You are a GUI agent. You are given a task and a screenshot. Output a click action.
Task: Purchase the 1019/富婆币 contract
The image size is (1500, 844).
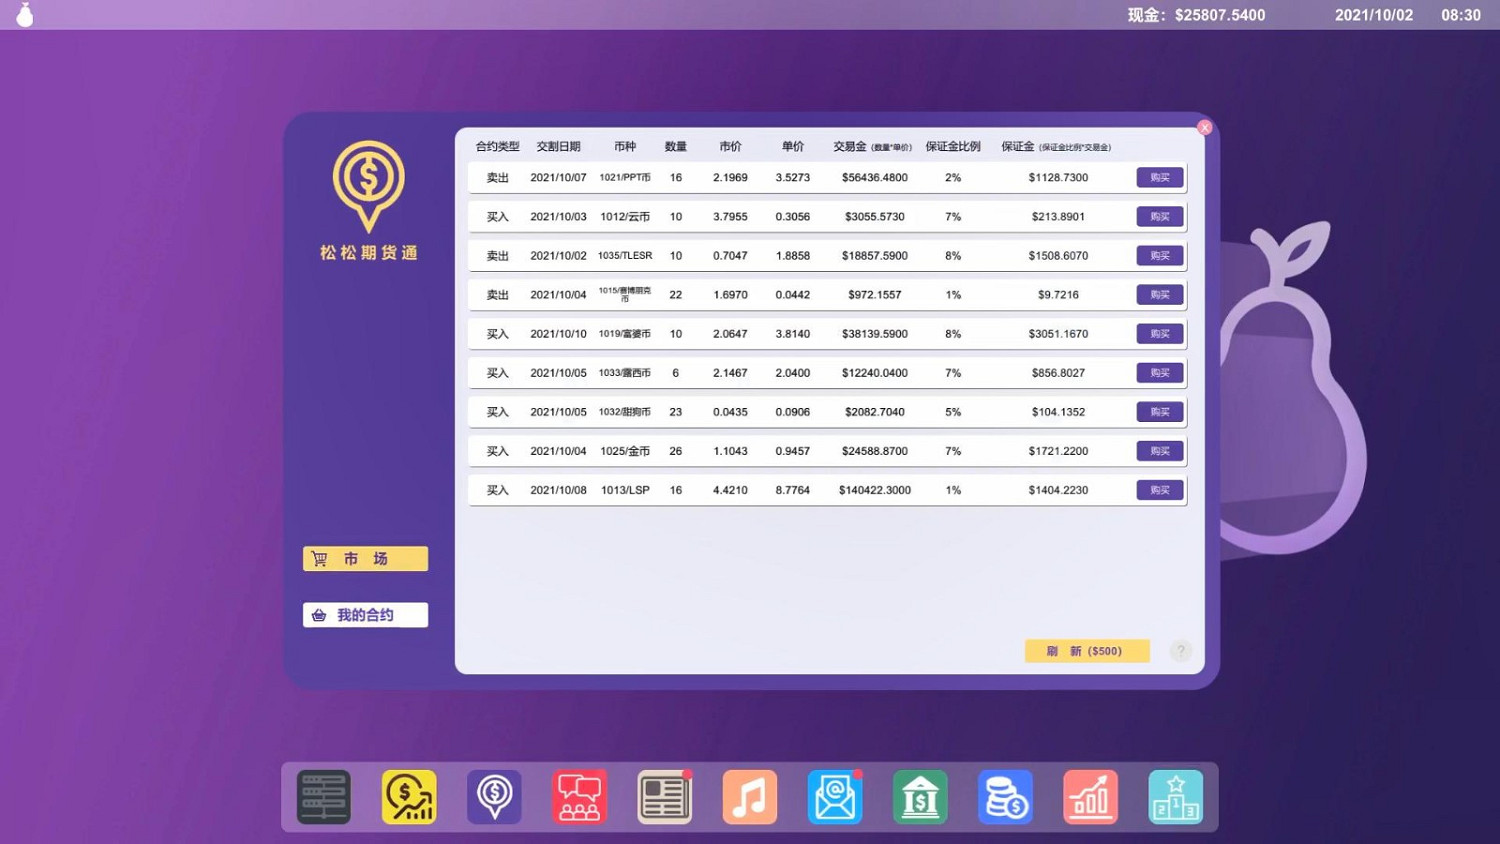click(x=1159, y=333)
